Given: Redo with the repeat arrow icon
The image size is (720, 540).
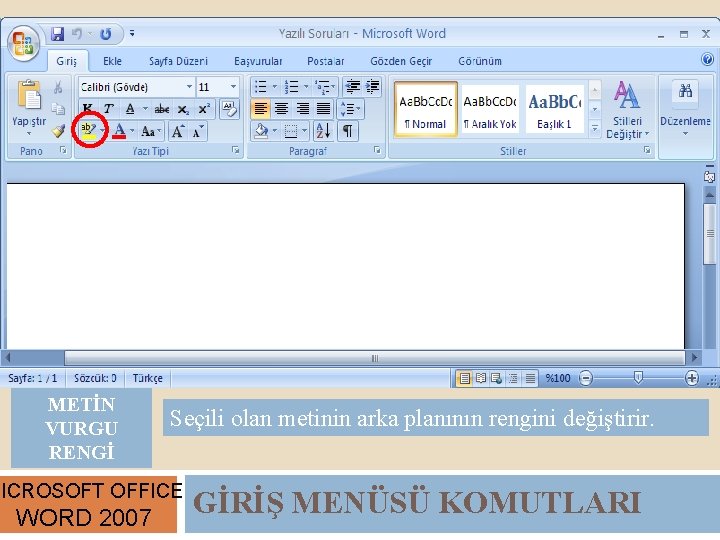Looking at the screenshot, I should click(x=106, y=34).
